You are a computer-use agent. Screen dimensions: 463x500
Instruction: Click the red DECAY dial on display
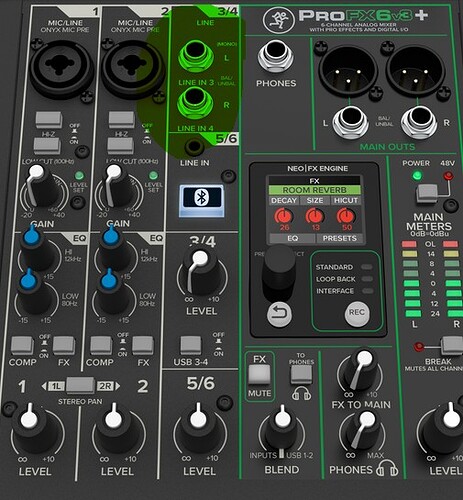(284, 216)
